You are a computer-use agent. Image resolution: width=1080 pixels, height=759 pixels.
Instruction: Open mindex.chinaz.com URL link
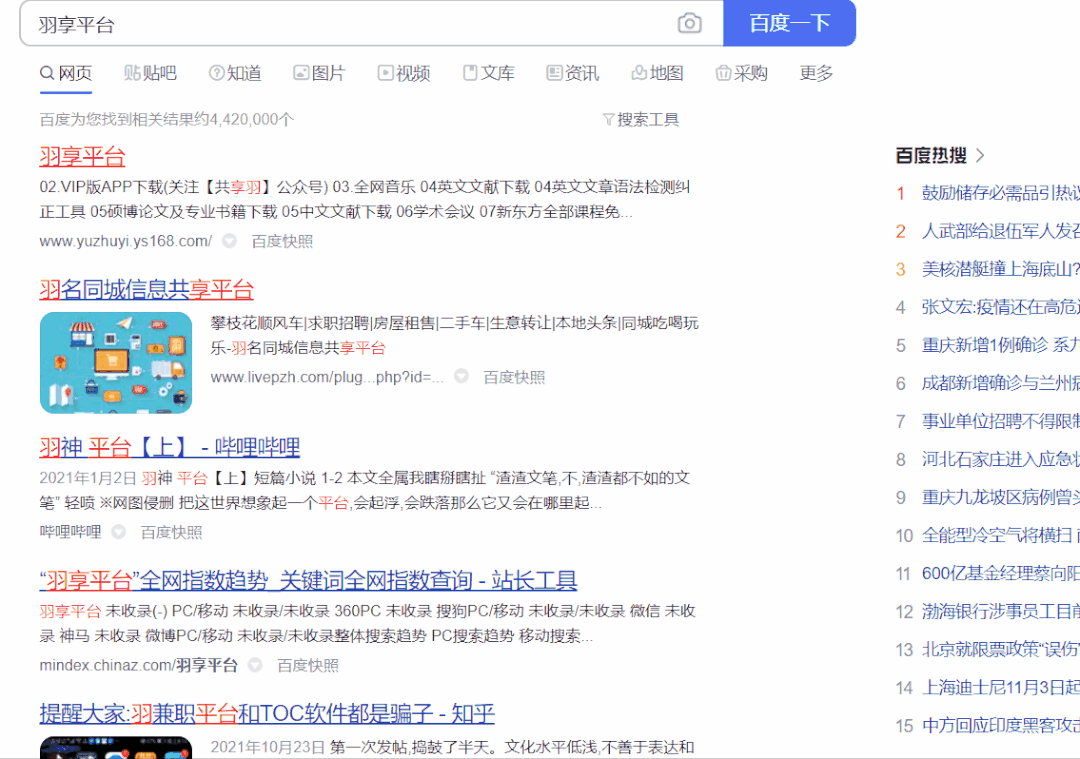[x=138, y=665]
